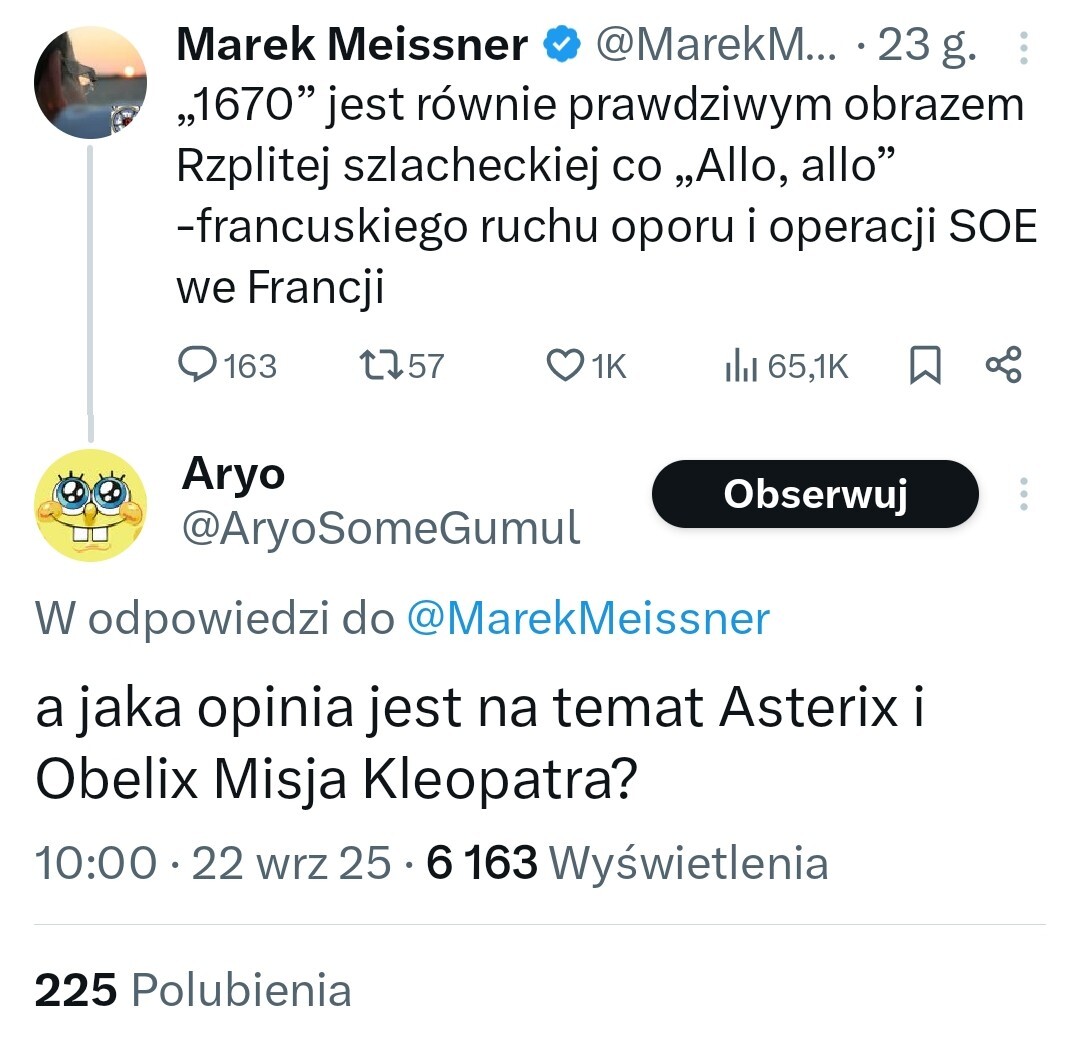Open Marek Meissner's profile picture
The height and width of the screenshot is (1043, 1080).
91,82
